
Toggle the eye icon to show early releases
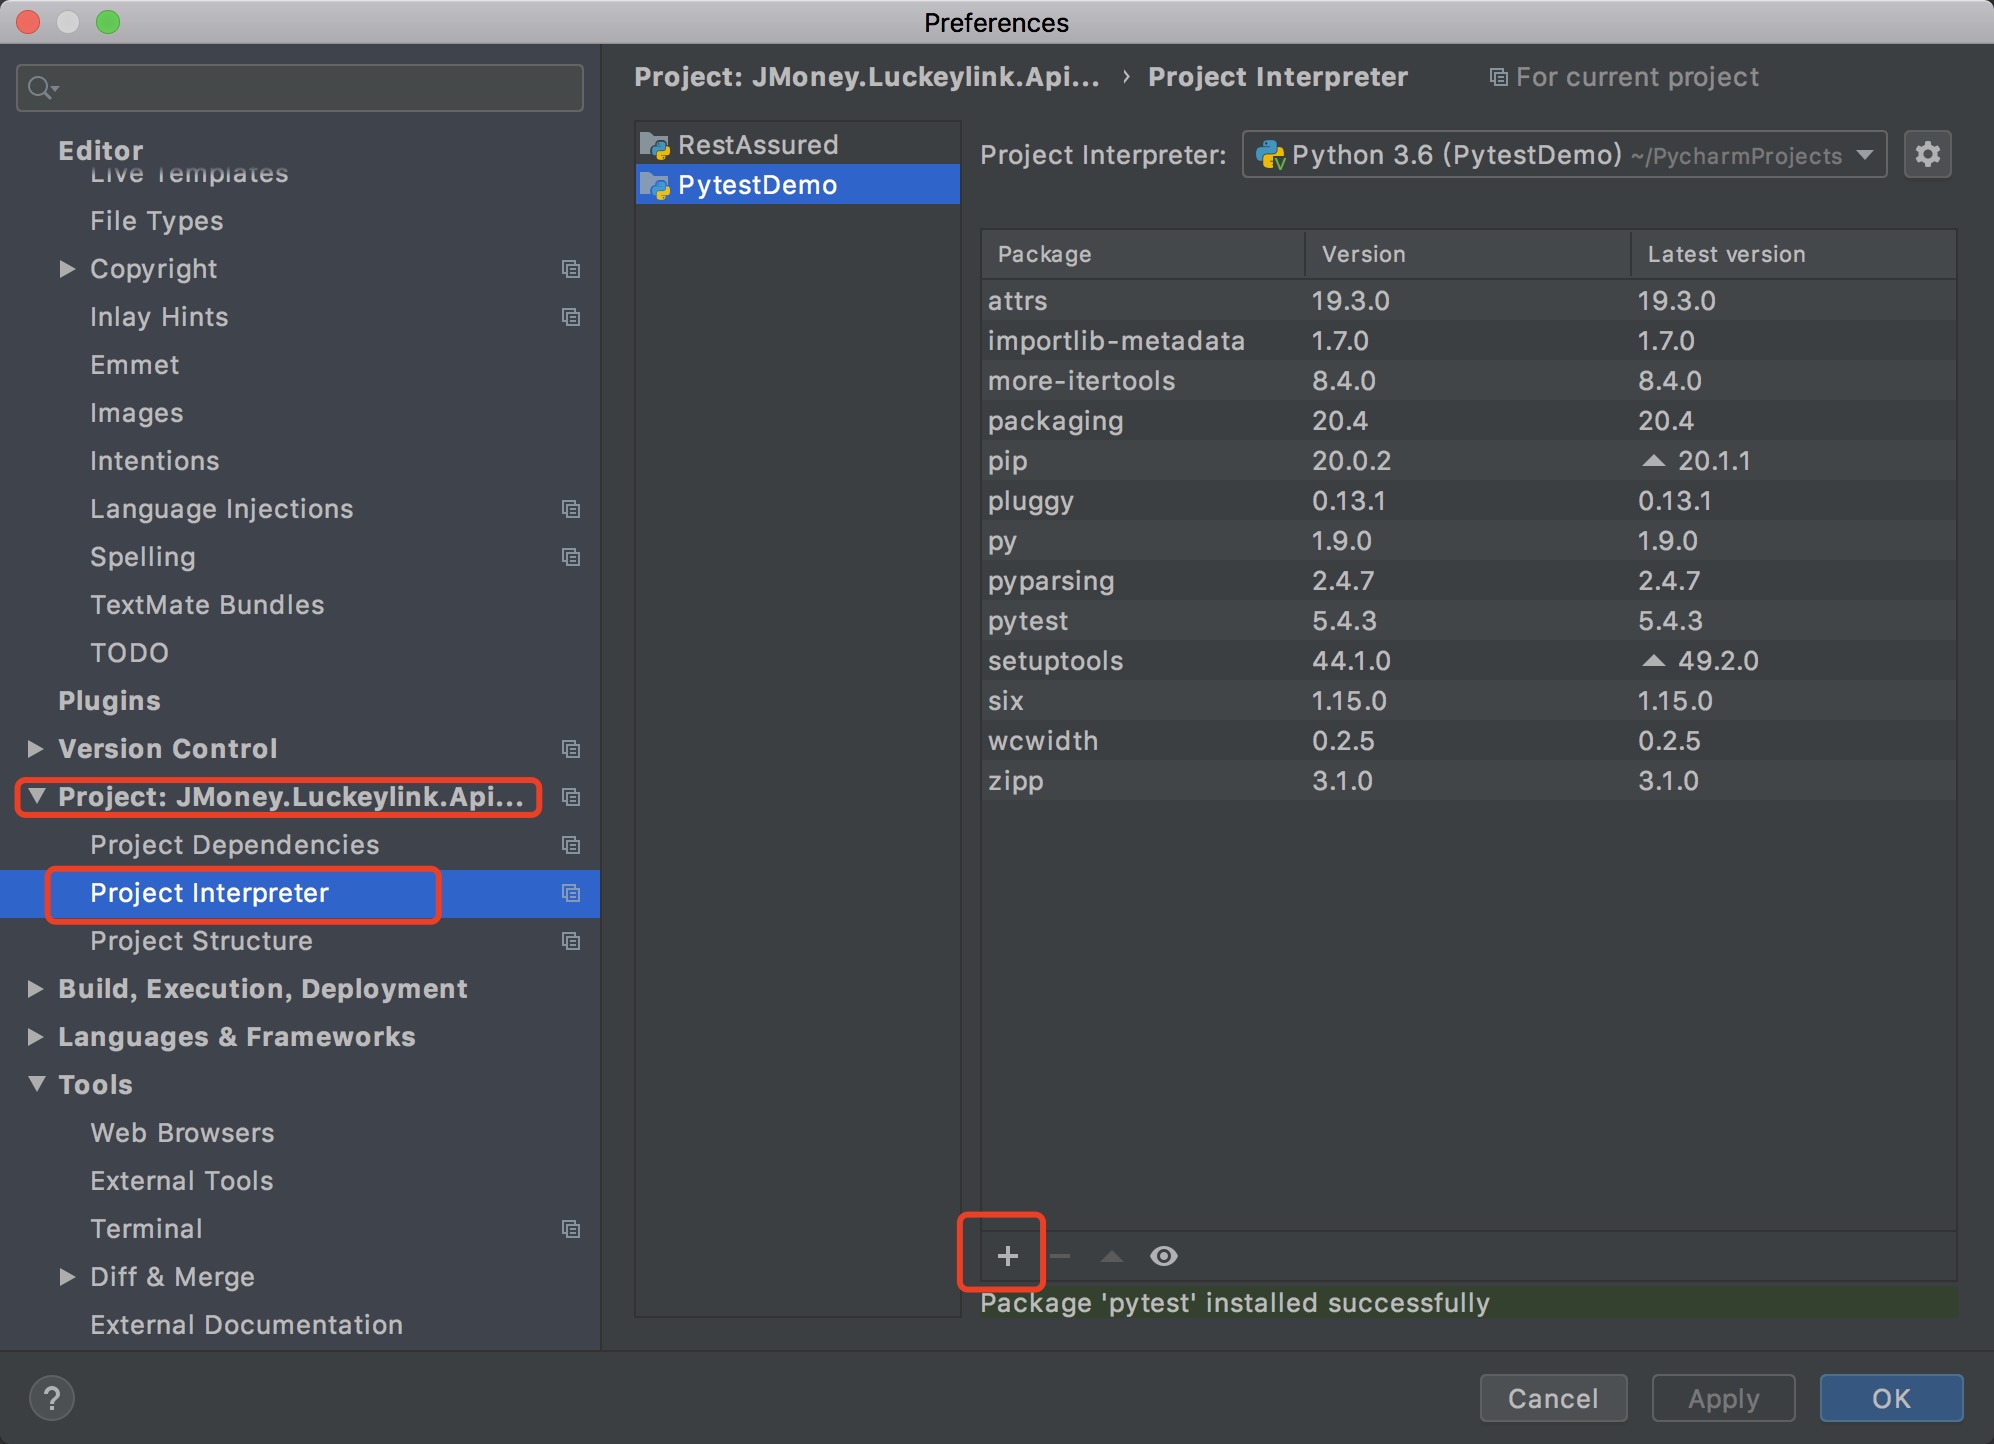tap(1164, 1257)
